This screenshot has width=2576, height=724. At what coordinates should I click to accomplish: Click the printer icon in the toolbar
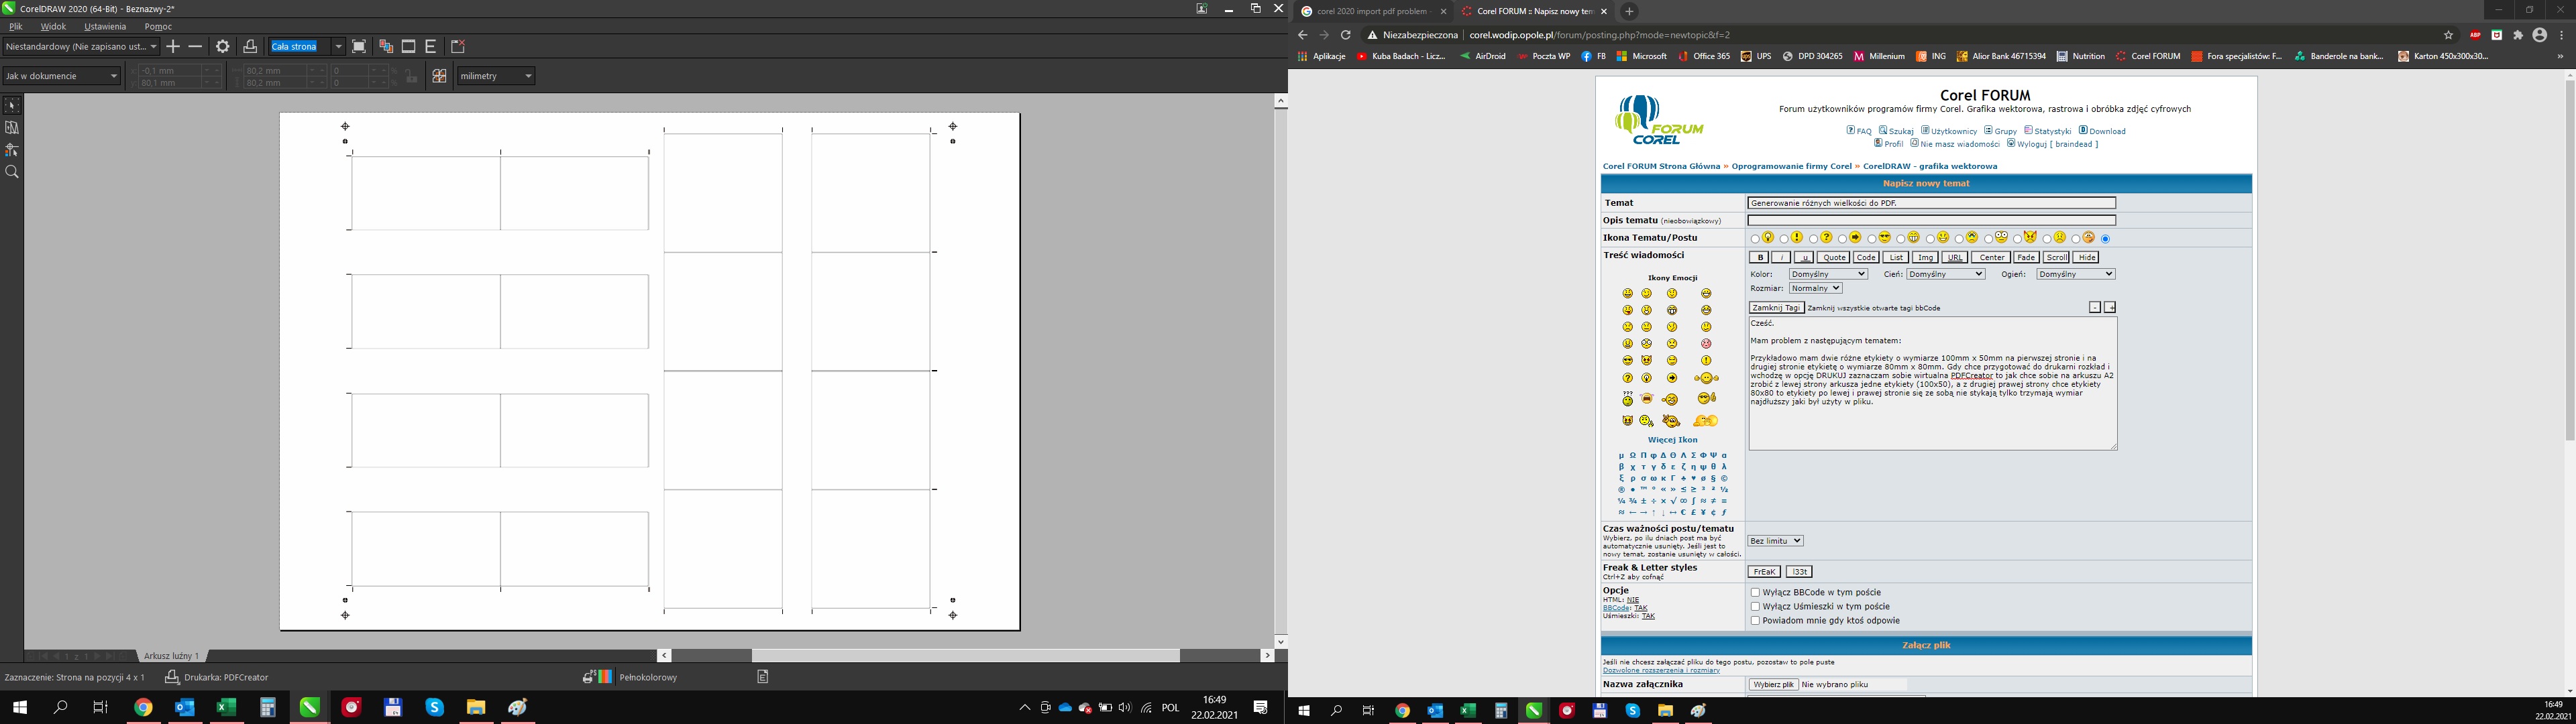(x=250, y=47)
